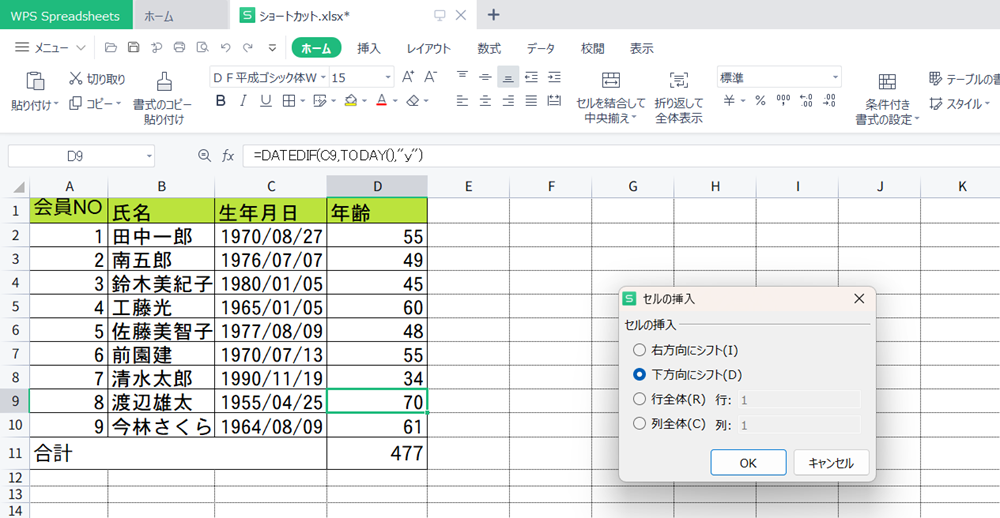The image size is (1000, 518).
Task: Open the セルを結合して中央揃え merge button
Action: 611,96
